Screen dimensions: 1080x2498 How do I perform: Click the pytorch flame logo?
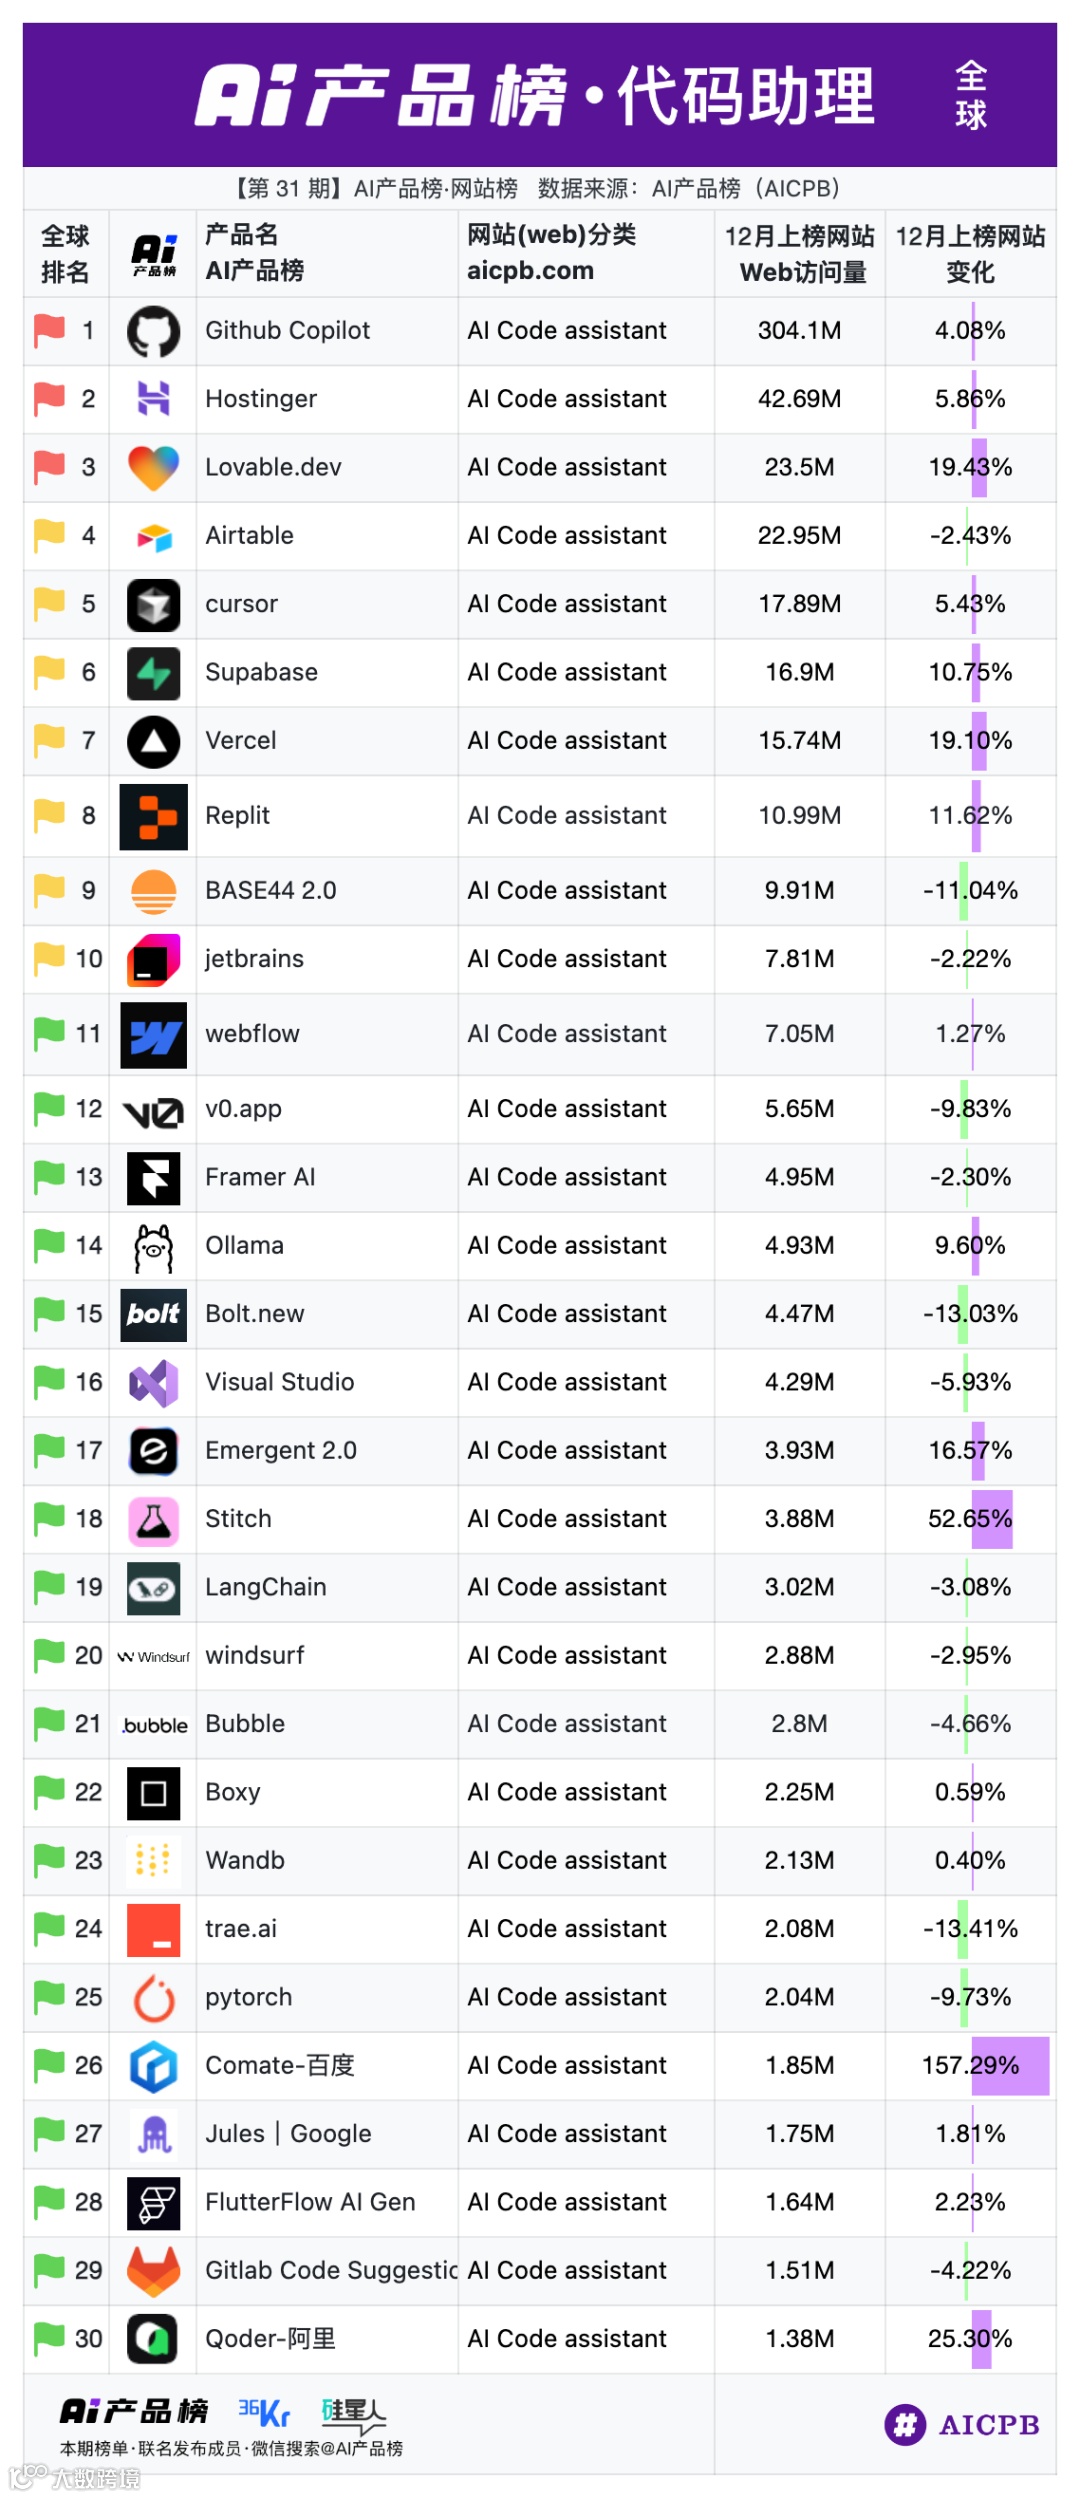[153, 1998]
